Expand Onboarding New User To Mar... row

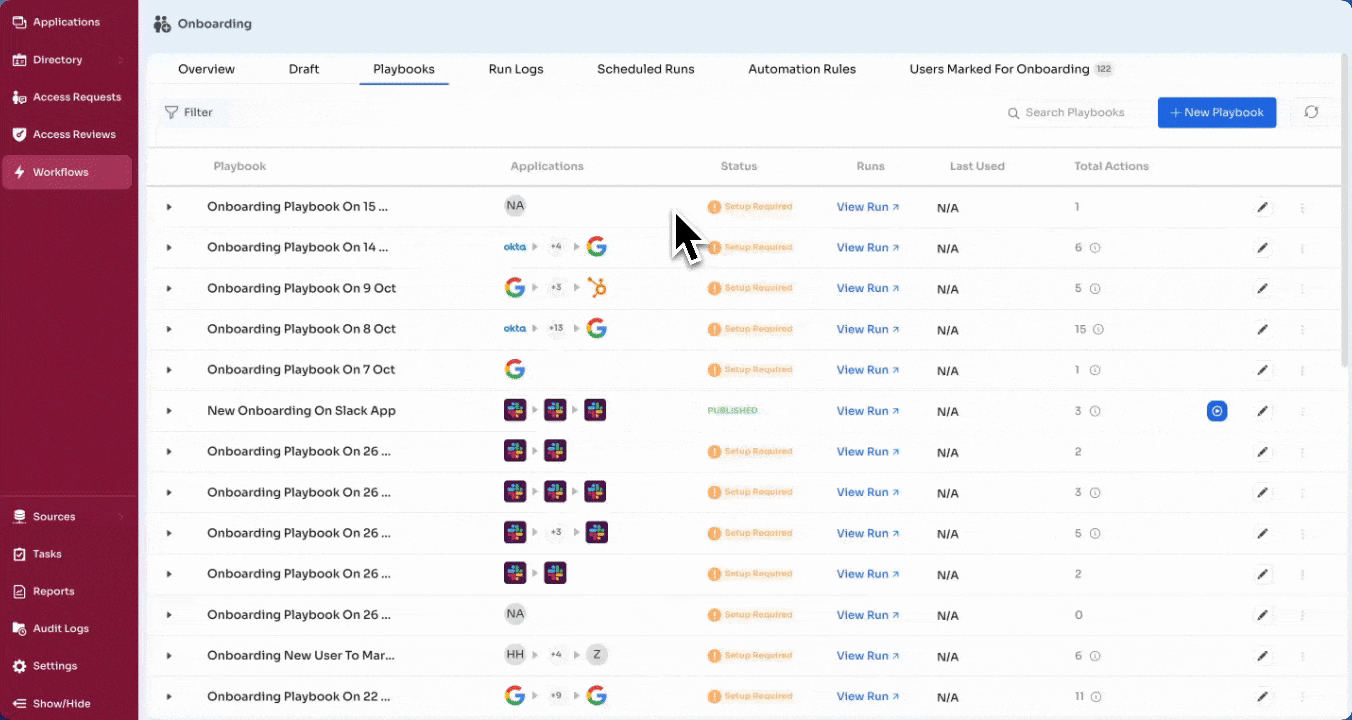pyautogui.click(x=169, y=656)
